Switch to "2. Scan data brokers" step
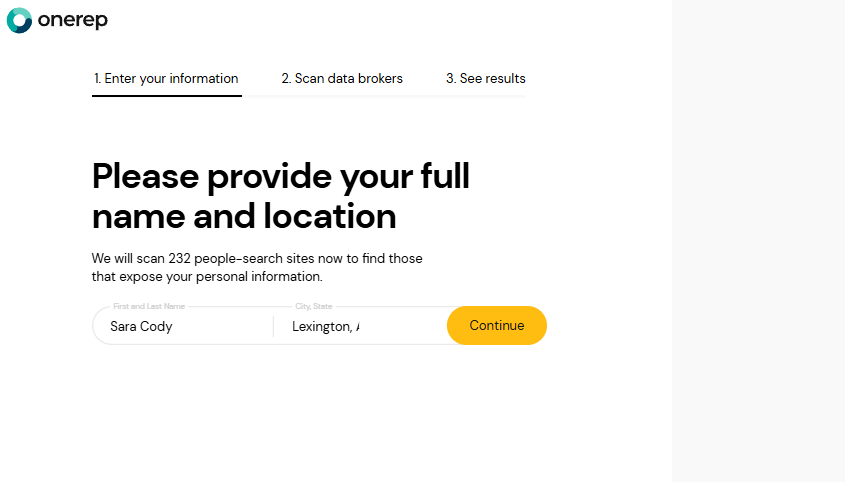Image resolution: width=845 pixels, height=482 pixels. [x=342, y=79]
